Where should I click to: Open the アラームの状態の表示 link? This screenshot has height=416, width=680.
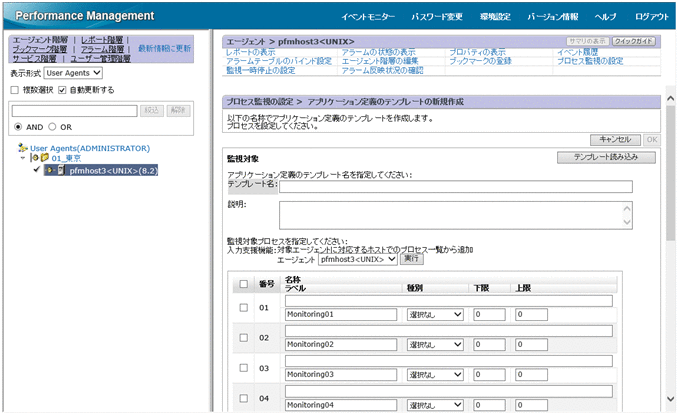[x=378, y=52]
